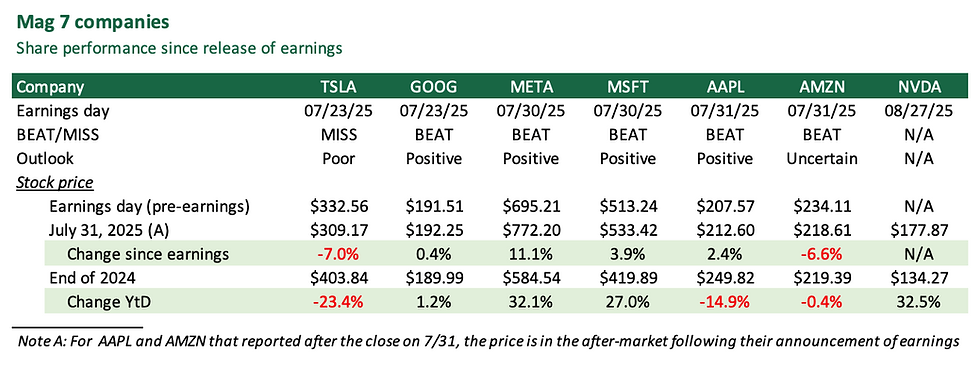
Task: Select the 'Share performance since release' subtitle
Action: (x=179, y=49)
